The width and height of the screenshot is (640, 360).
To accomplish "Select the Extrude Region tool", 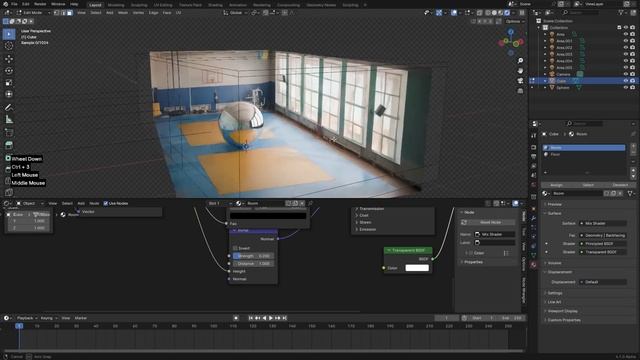I will point(9,145).
